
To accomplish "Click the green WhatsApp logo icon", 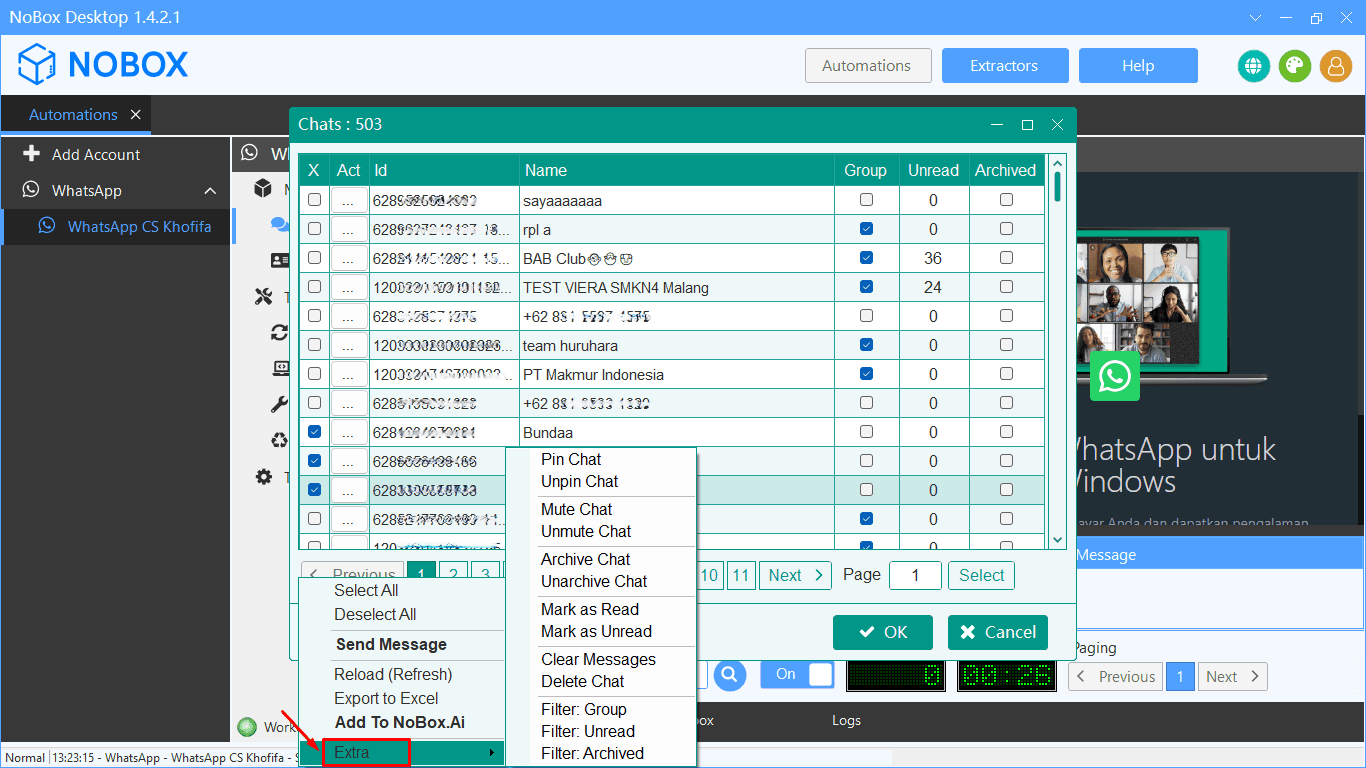I will 1114,376.
